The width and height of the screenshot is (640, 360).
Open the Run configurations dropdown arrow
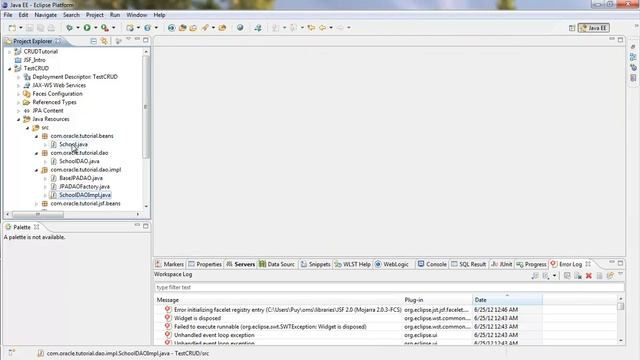96,28
